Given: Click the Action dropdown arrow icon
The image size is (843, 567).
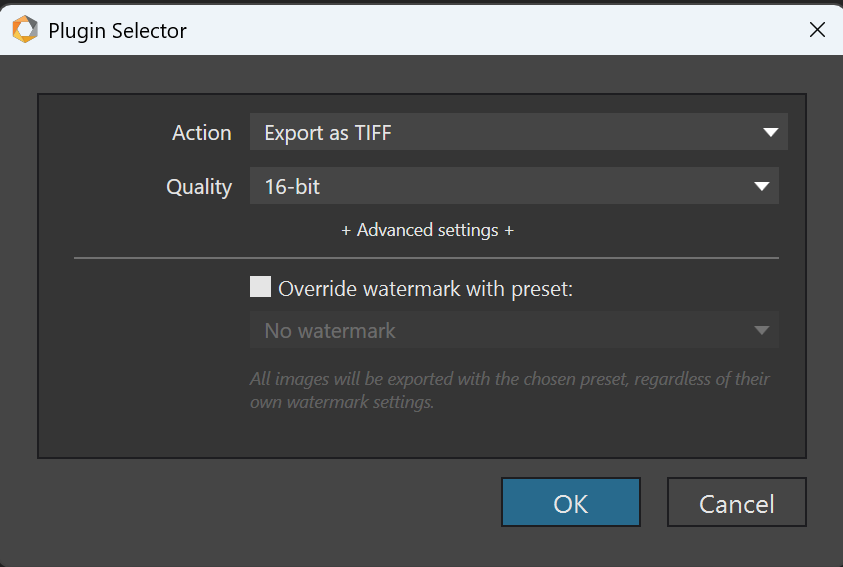Looking at the screenshot, I should coord(770,132).
